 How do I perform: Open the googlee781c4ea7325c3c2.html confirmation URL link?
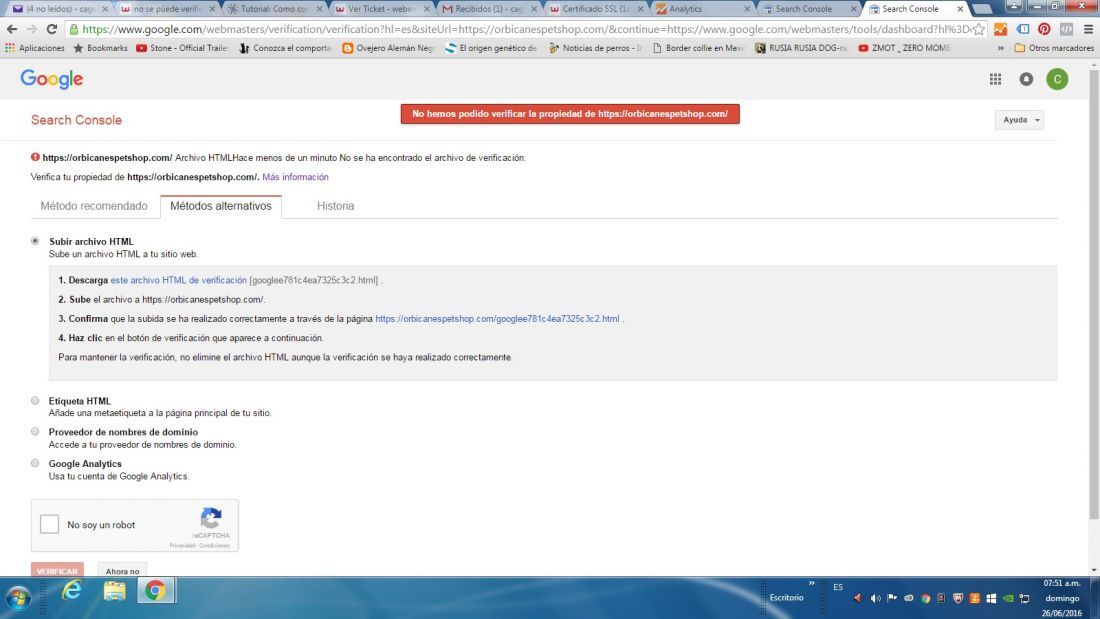497,319
